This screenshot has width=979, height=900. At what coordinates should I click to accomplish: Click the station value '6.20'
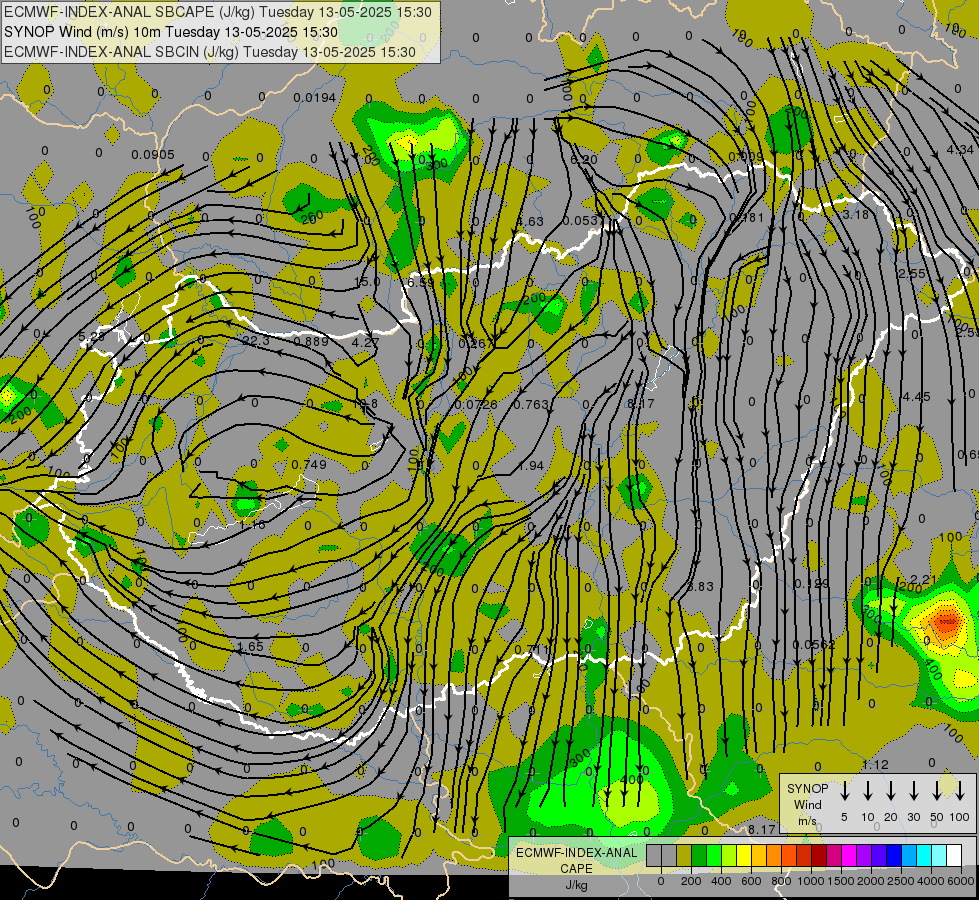pyautogui.click(x=584, y=160)
